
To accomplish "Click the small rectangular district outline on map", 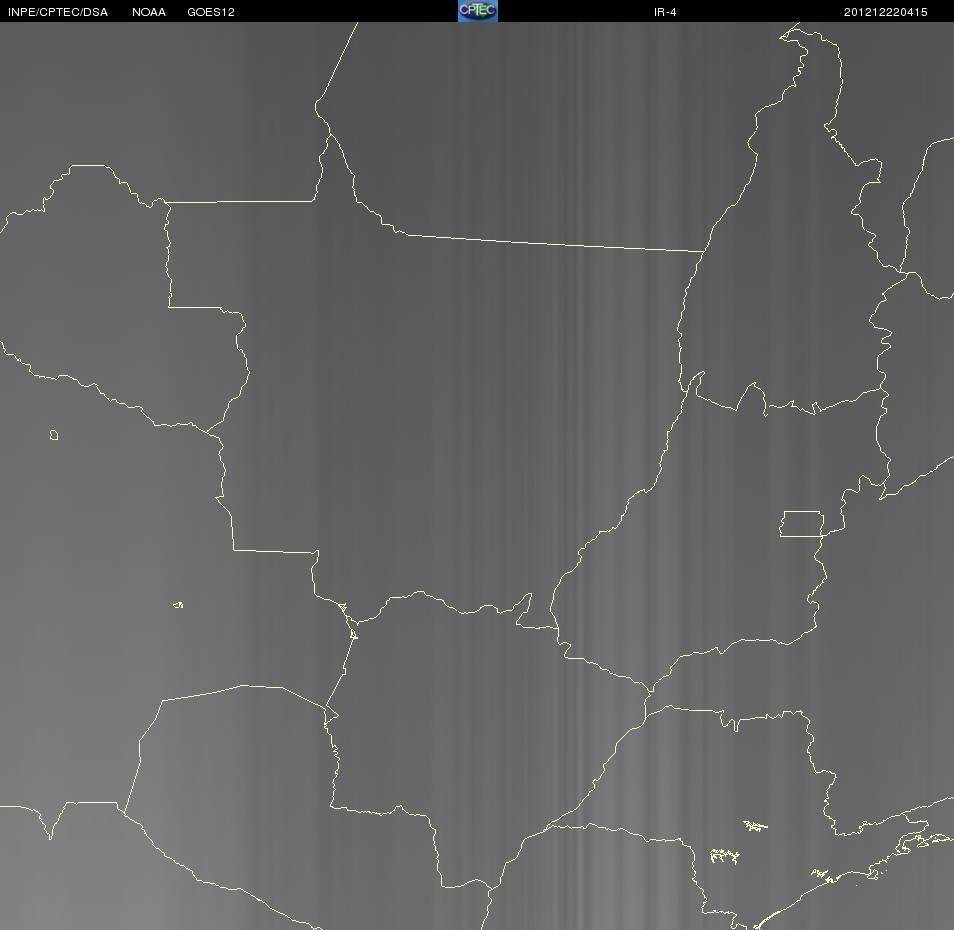I will [802, 524].
